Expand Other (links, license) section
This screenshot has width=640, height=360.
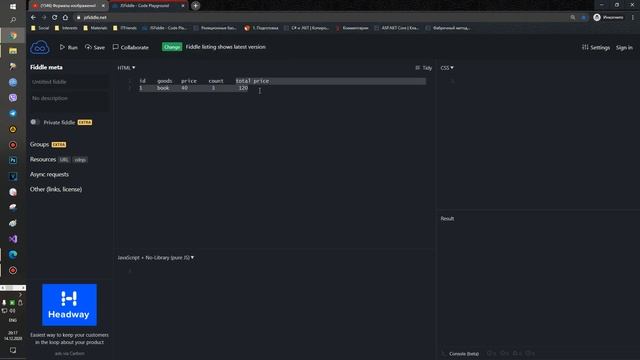(x=56, y=189)
